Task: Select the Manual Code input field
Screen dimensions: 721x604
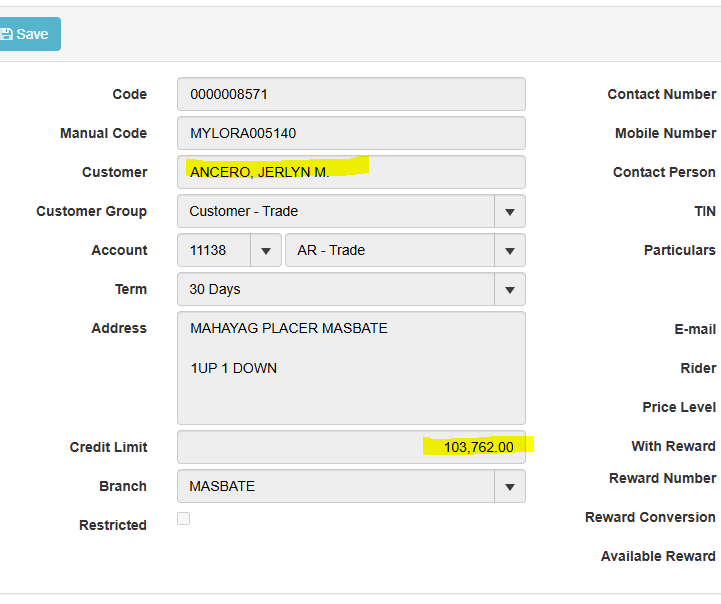Action: (350, 133)
